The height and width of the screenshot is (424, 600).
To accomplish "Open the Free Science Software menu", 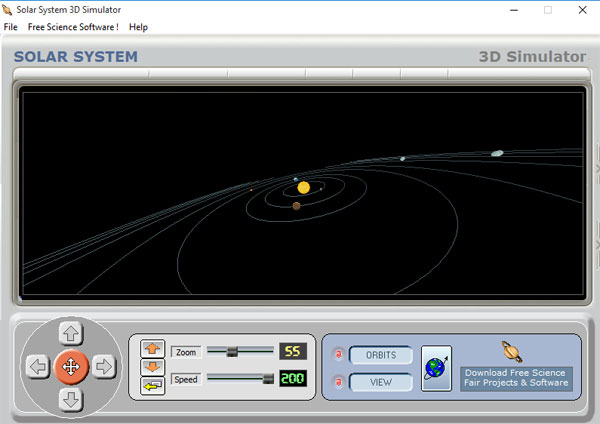I will point(73,27).
